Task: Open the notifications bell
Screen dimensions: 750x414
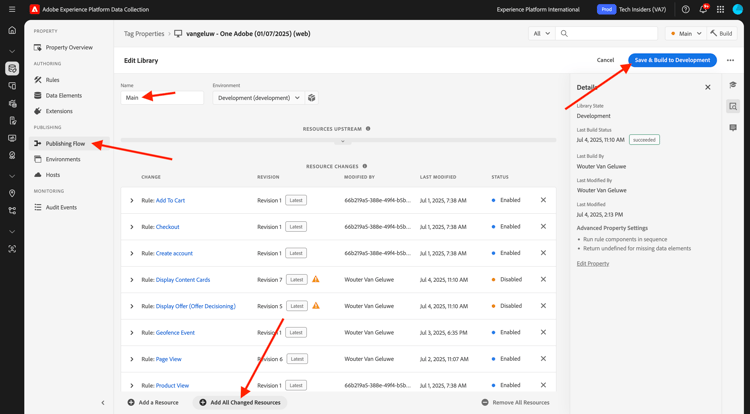Action: [703, 9]
